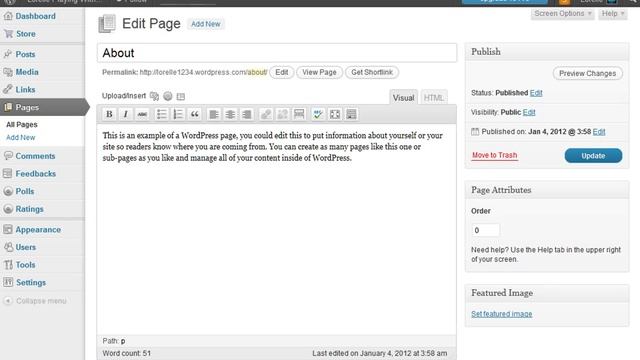640x360 pixels.
Task: Open the Media library
Action: pos(27,72)
